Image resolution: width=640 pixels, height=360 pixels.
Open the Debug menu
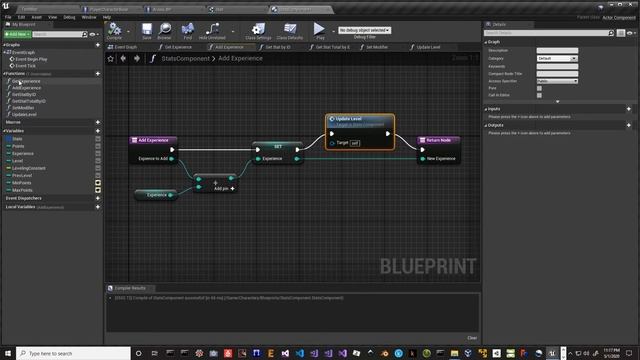(x=69, y=17)
